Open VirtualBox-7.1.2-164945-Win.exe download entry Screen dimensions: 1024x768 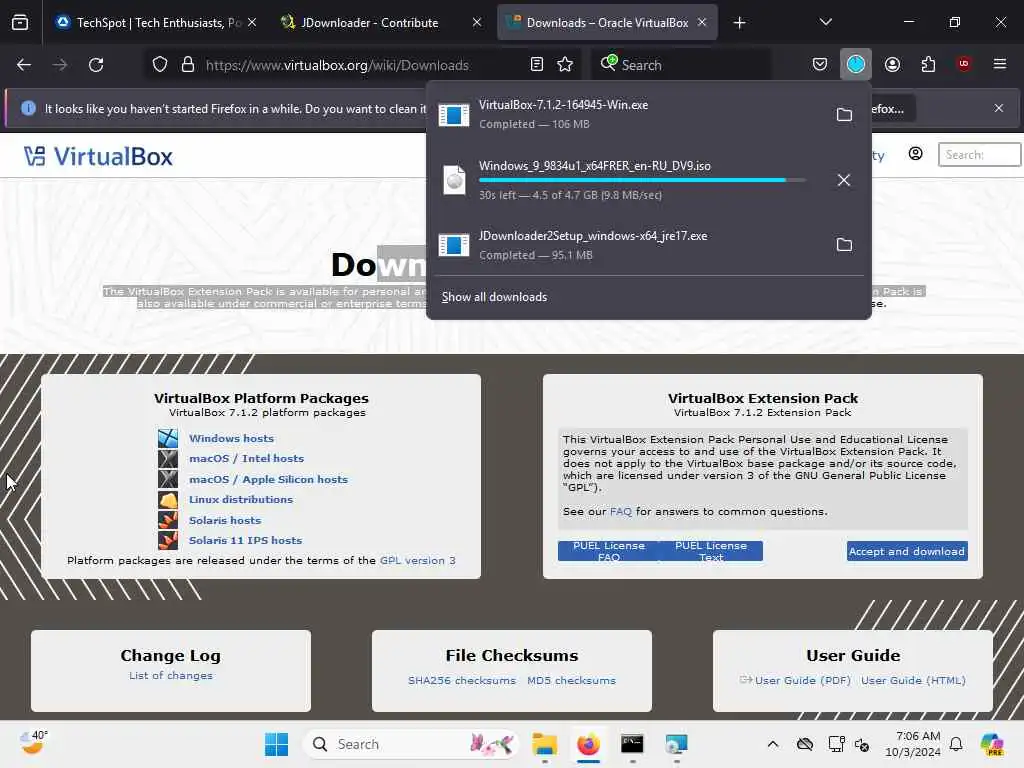click(x=627, y=114)
